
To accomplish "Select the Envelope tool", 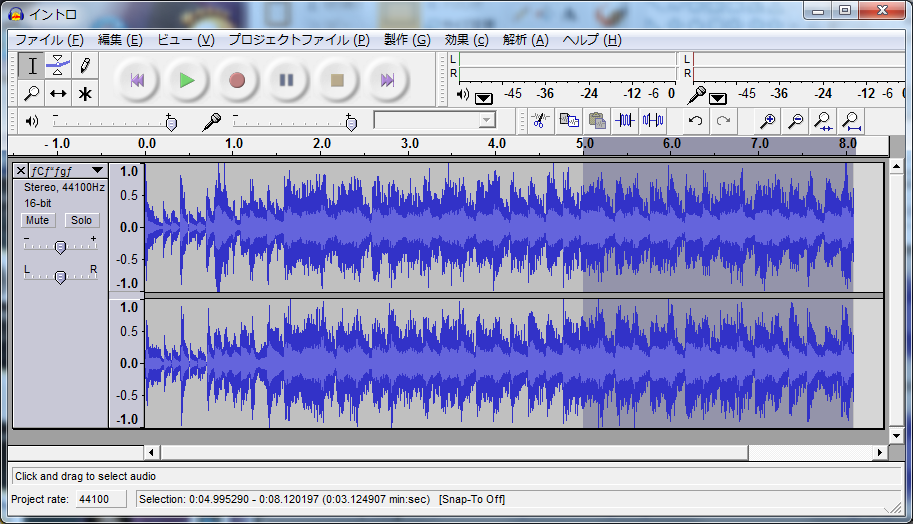I will point(58,66).
